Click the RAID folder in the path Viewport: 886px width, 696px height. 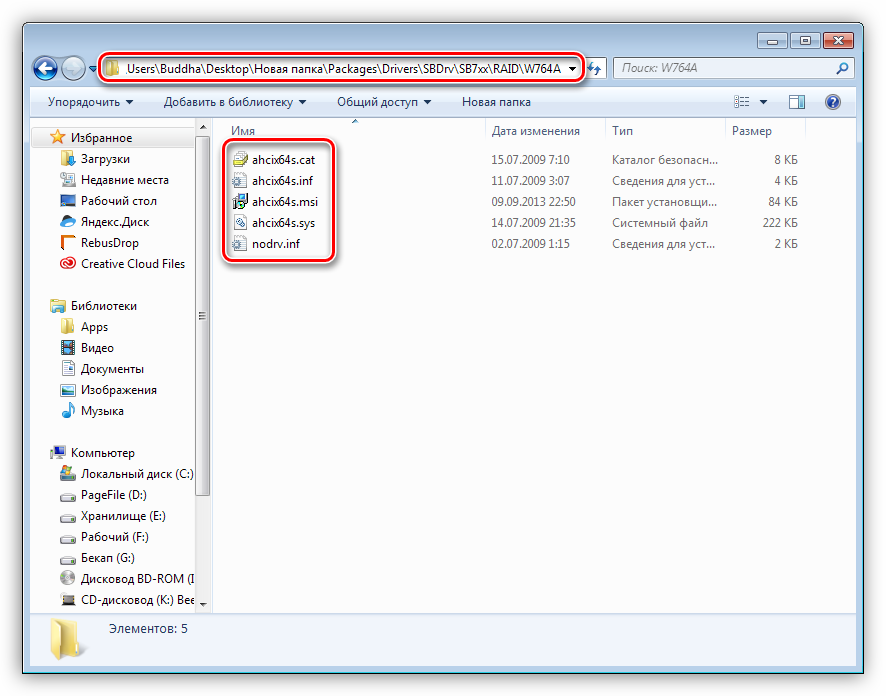(509, 69)
